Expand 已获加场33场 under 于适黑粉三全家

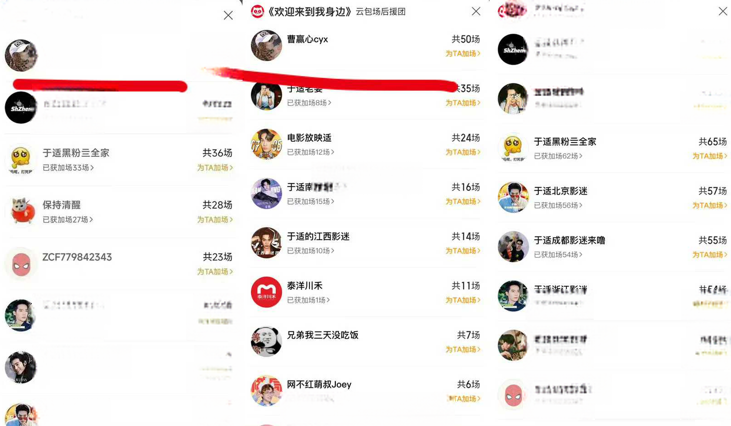tap(68, 167)
